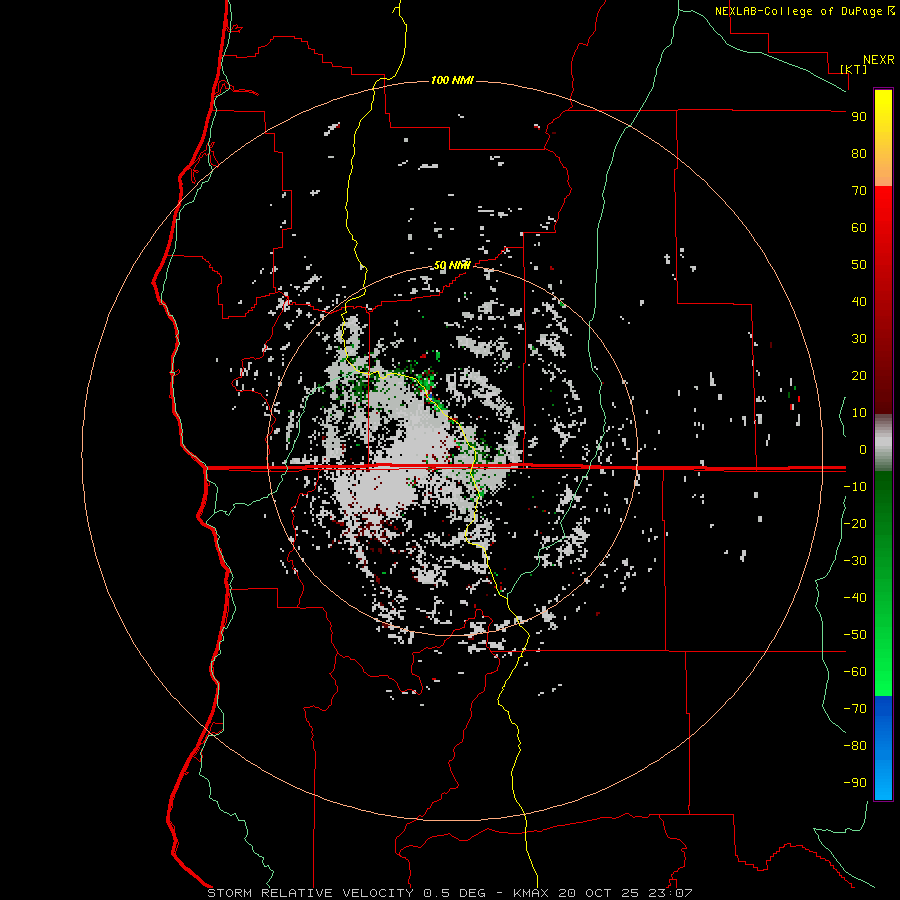Click the positive "30" velocity scale label
Image resolution: width=900 pixels, height=900 pixels.
(859, 339)
